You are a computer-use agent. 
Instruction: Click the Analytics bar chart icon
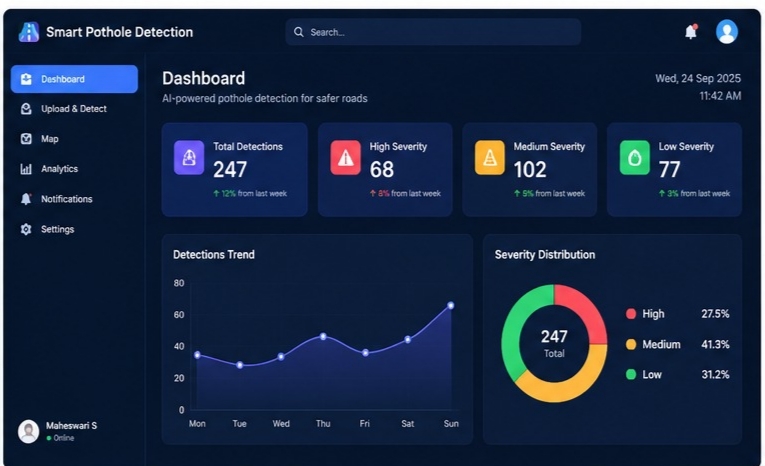[26, 169]
